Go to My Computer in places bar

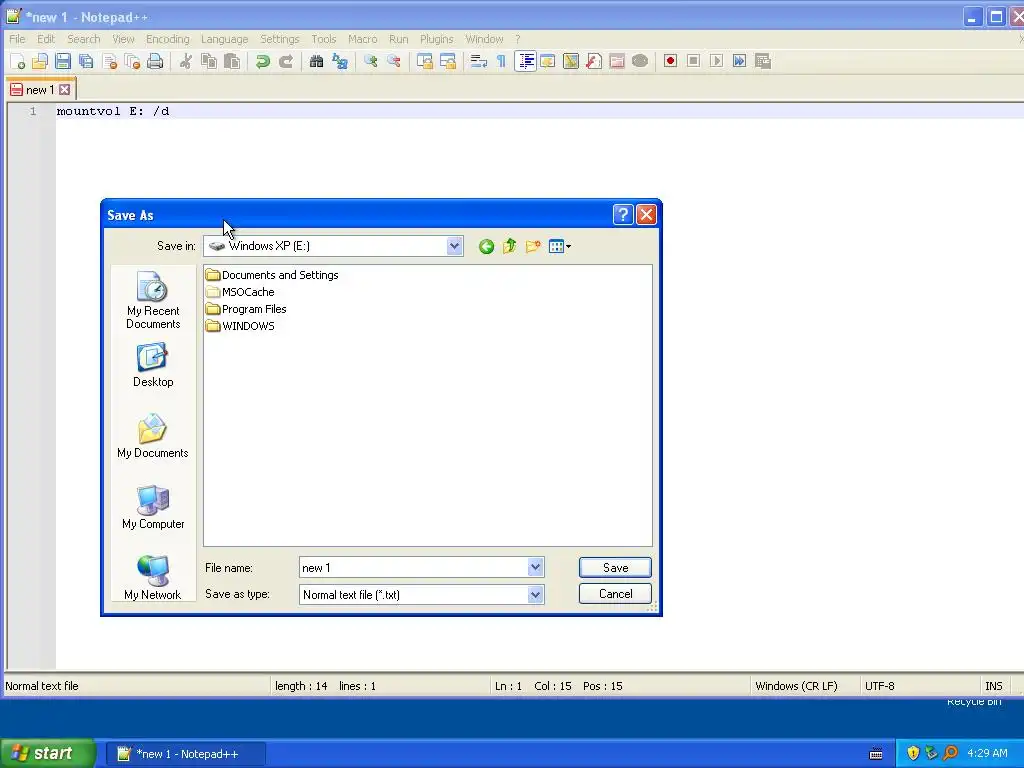pyautogui.click(x=153, y=507)
